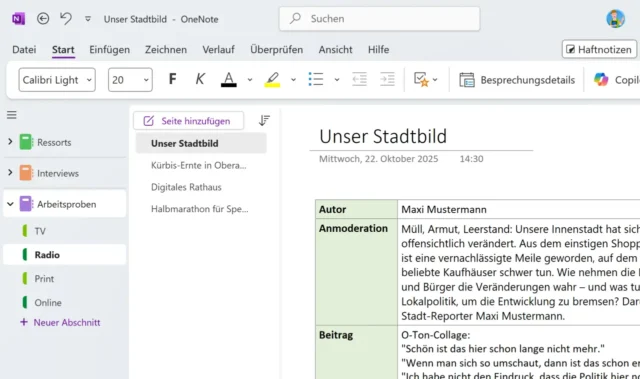Open the Ressorts notebook
The image size is (640, 379).
(54, 142)
